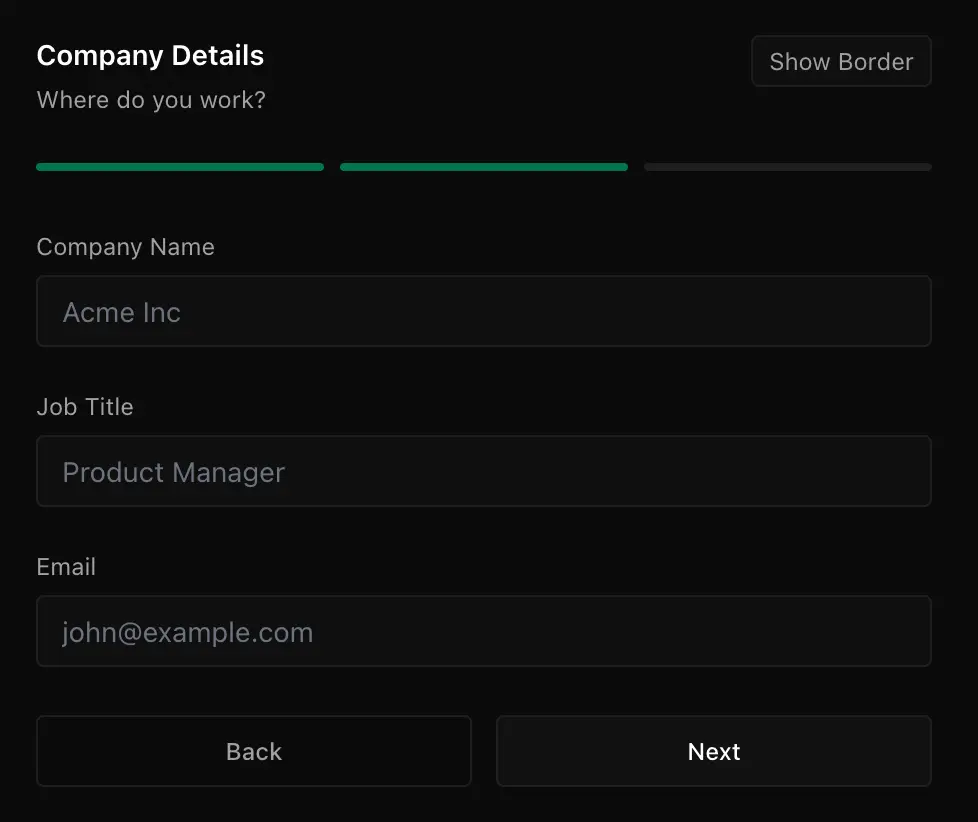This screenshot has width=978, height=822.
Task: Click the Company Details heading
Action: tap(150, 56)
